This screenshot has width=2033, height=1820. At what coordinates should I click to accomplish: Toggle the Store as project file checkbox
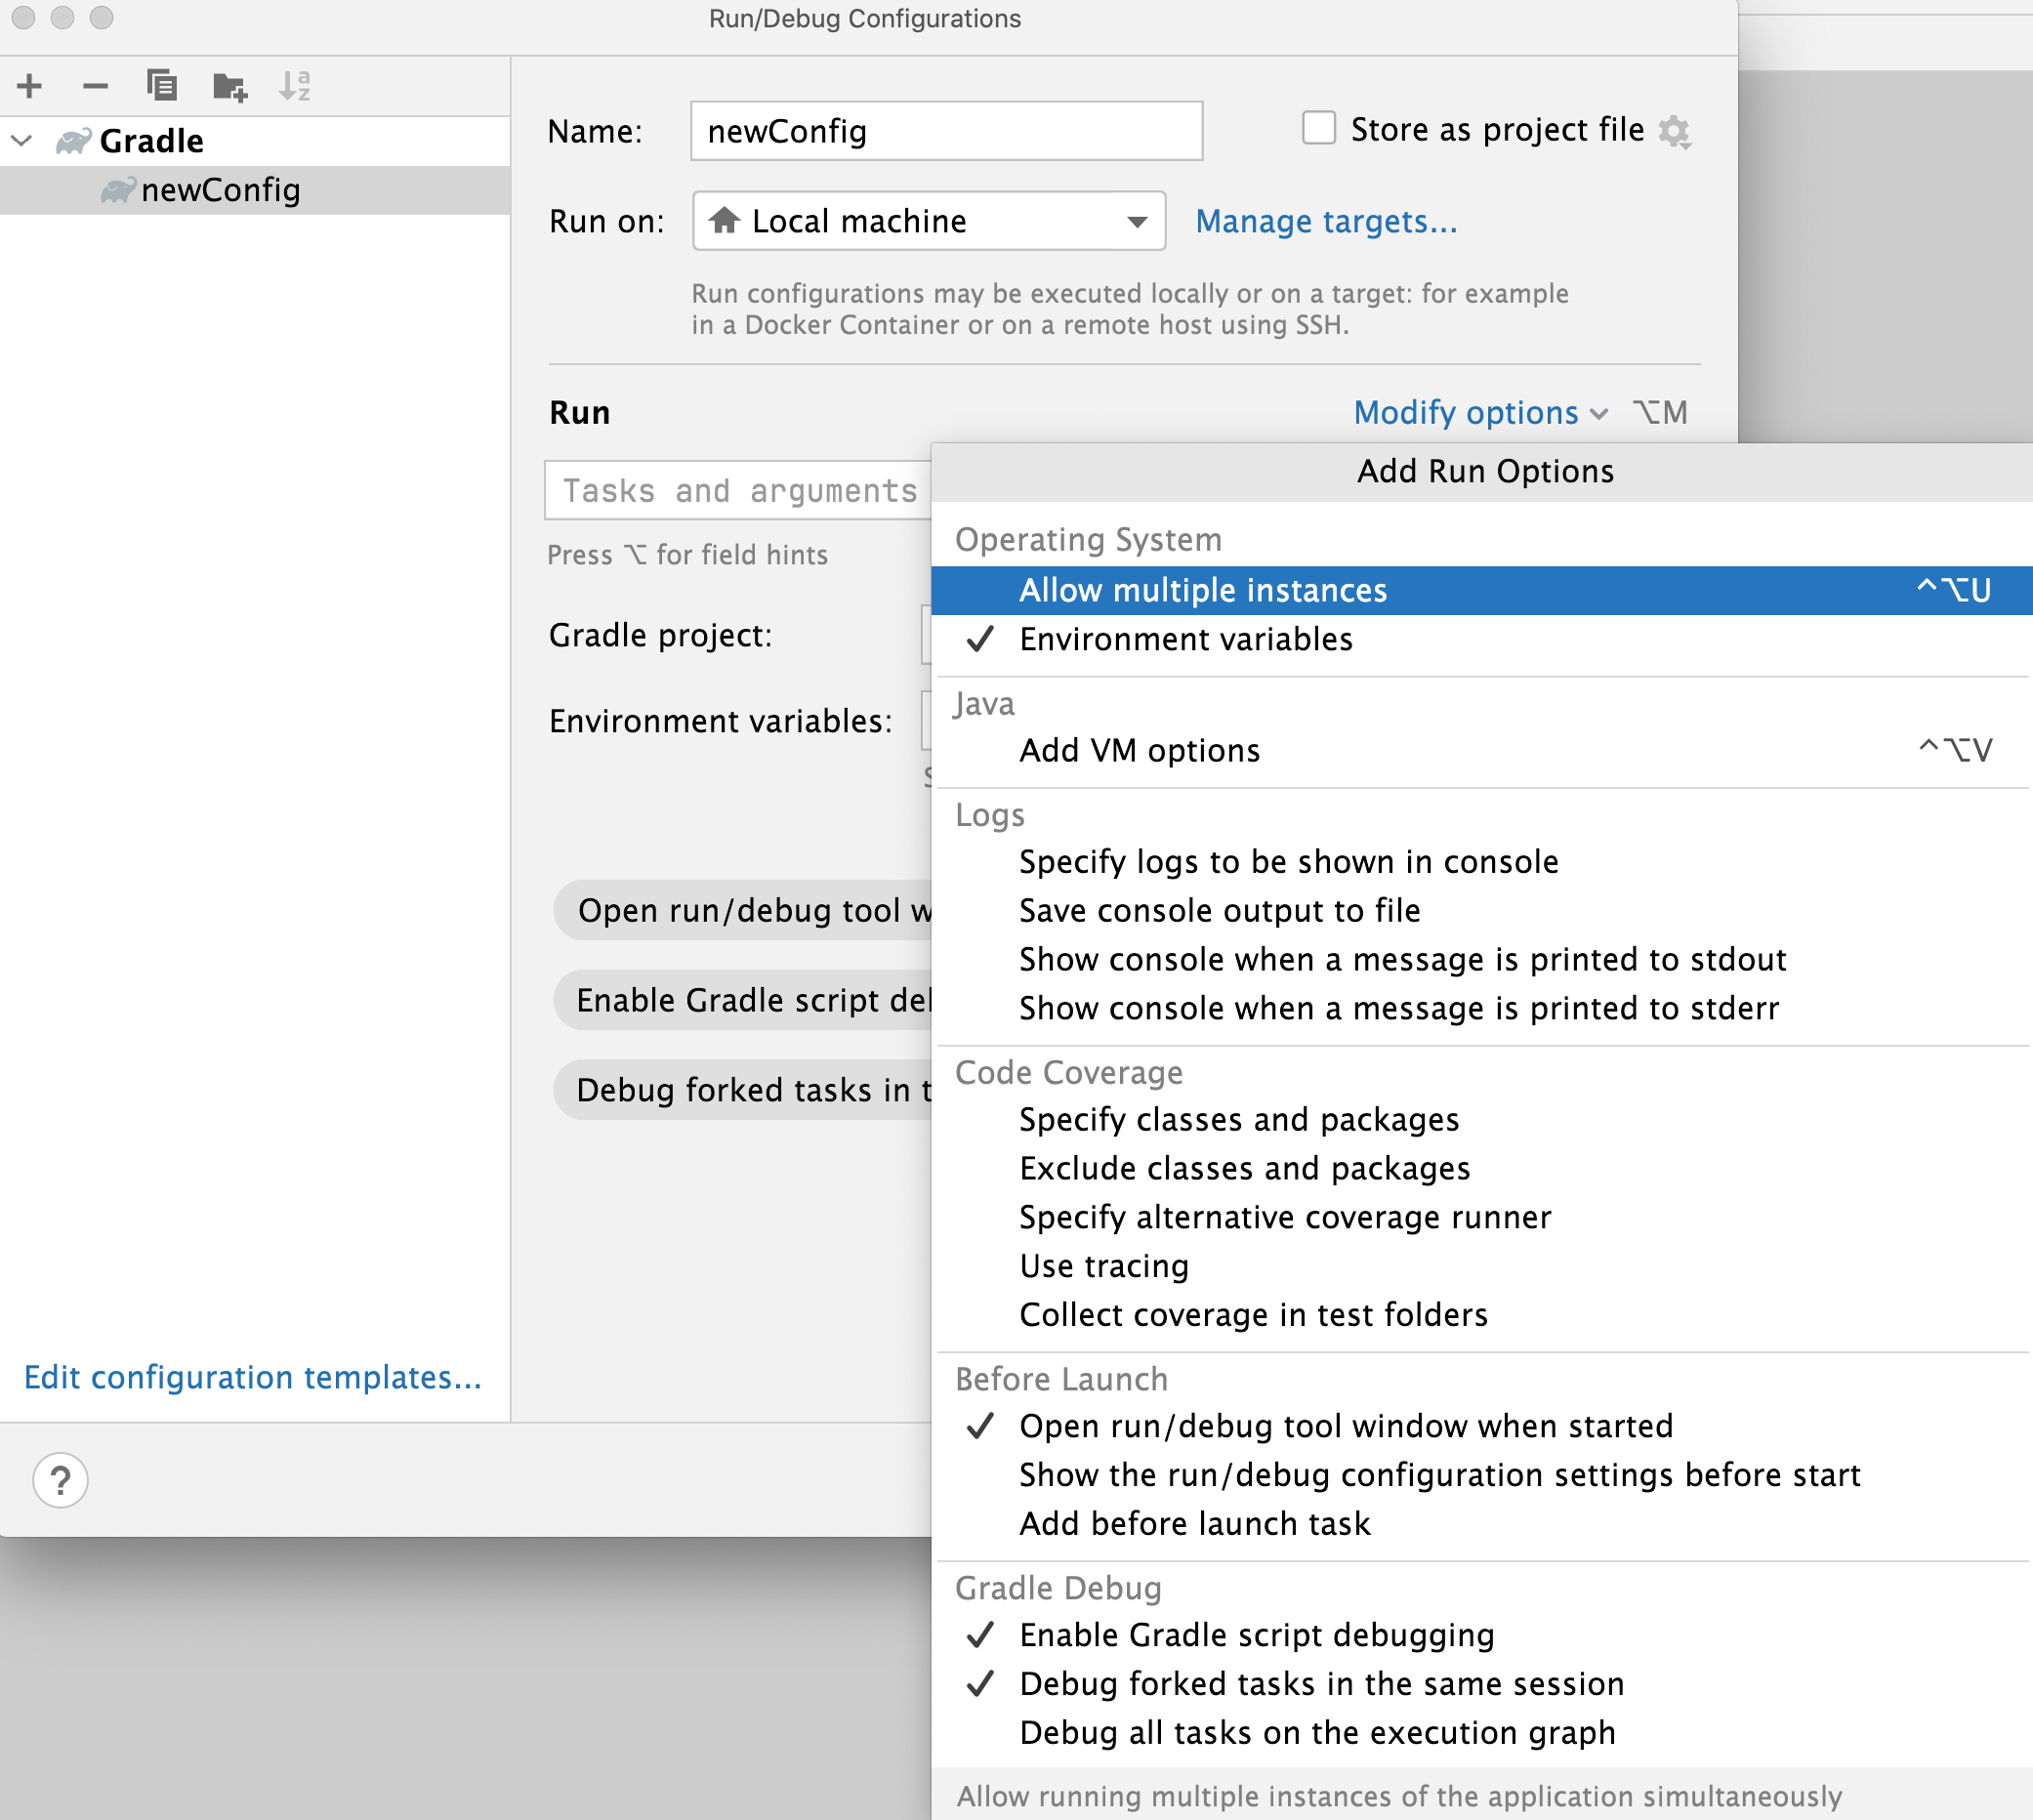pyautogui.click(x=1318, y=128)
